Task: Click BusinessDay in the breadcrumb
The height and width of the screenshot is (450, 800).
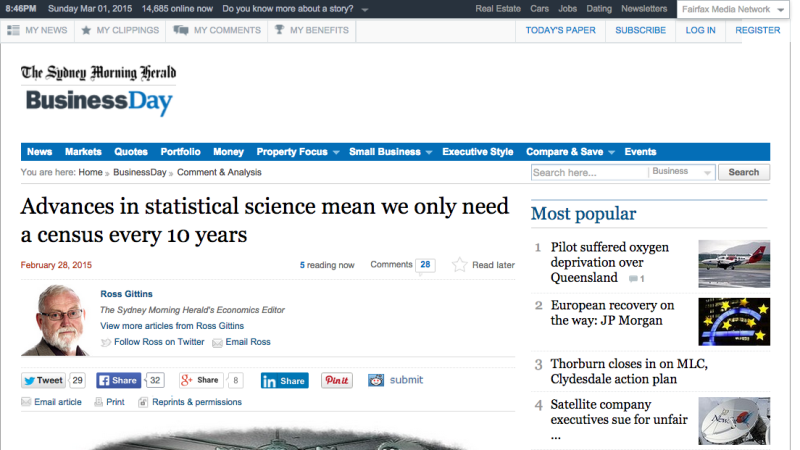Action: click(x=140, y=172)
